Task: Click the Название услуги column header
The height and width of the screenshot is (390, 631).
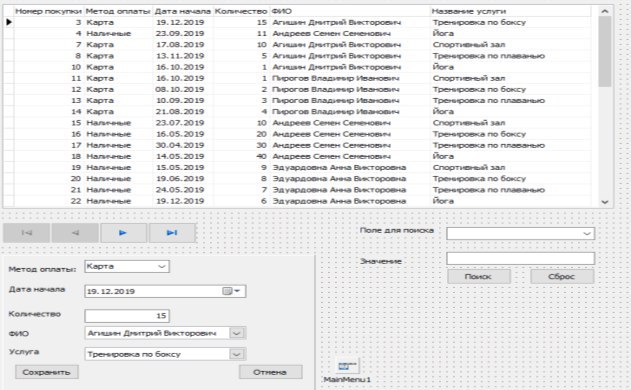Action: pos(511,11)
